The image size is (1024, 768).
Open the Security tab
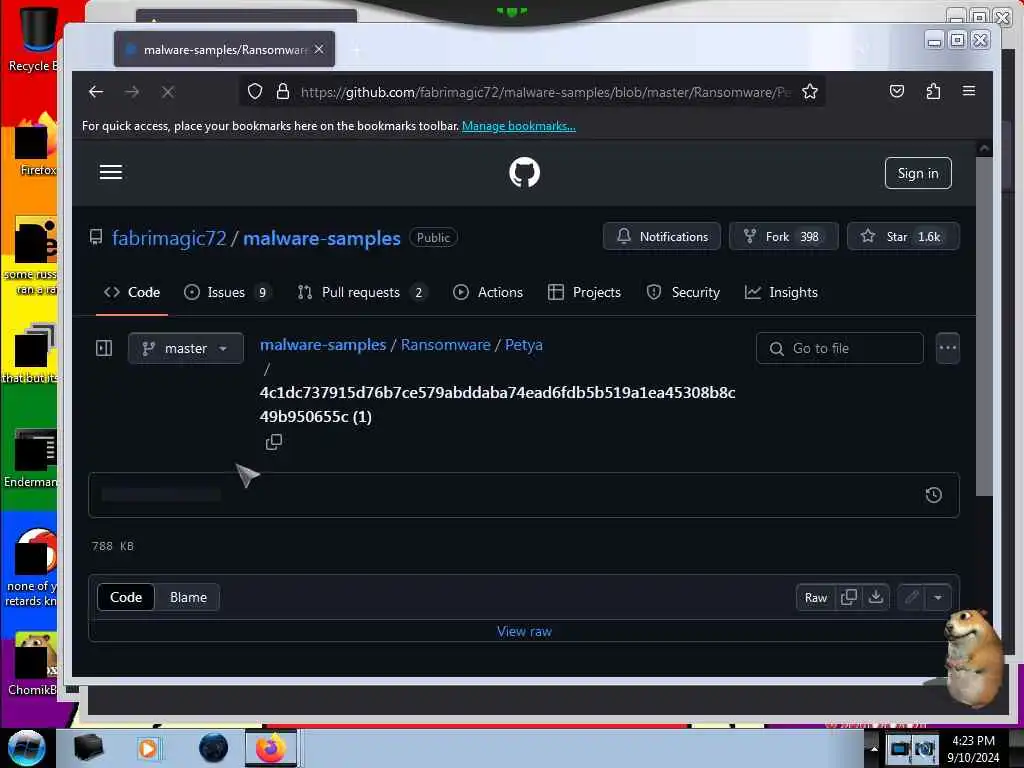click(x=683, y=293)
